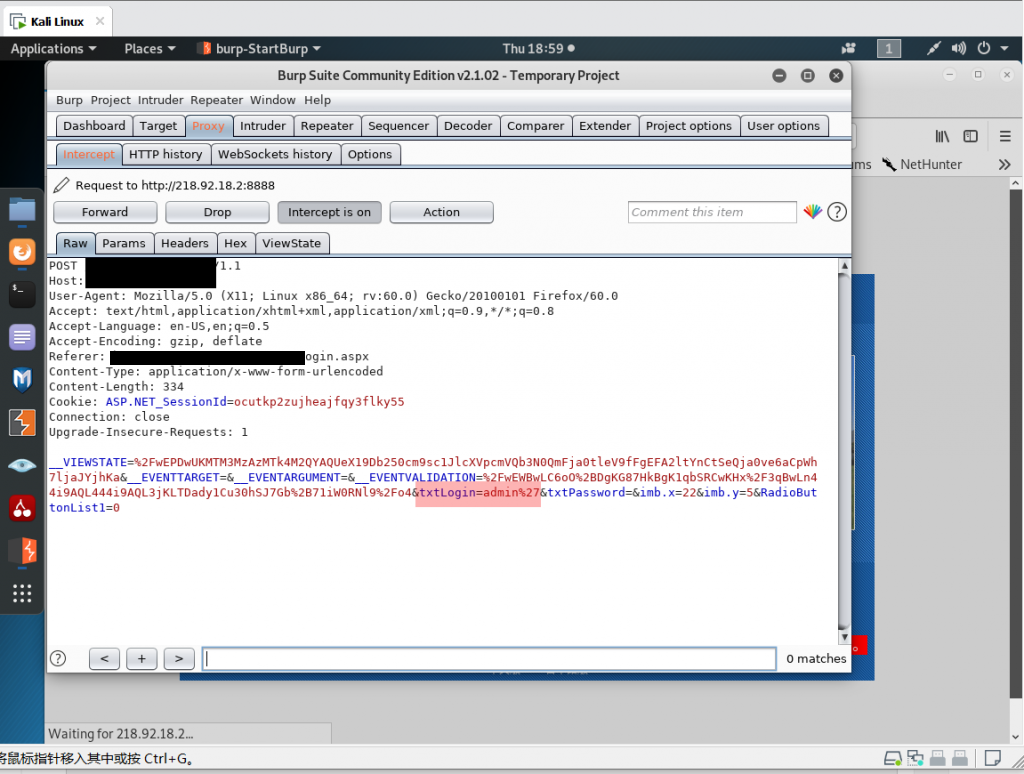
Task: Open the Firefox browser from the dock
Action: (x=22, y=252)
